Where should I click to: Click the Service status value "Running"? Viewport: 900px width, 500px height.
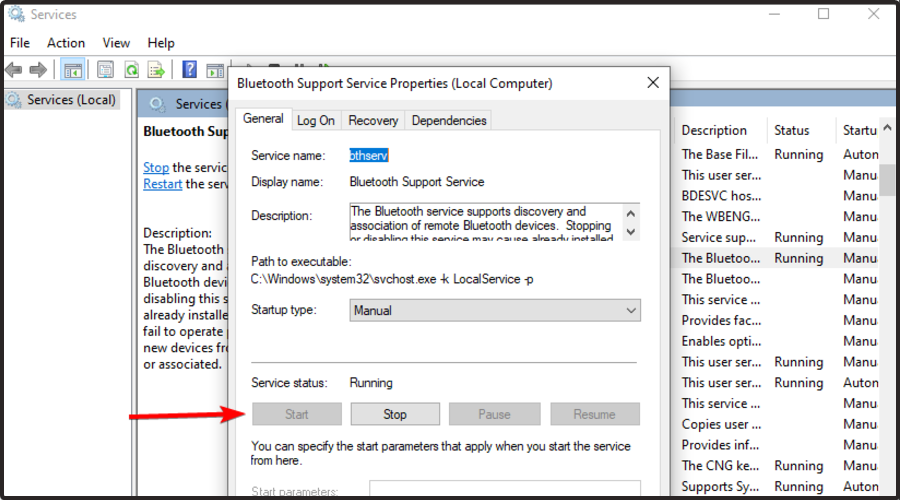[x=371, y=383]
